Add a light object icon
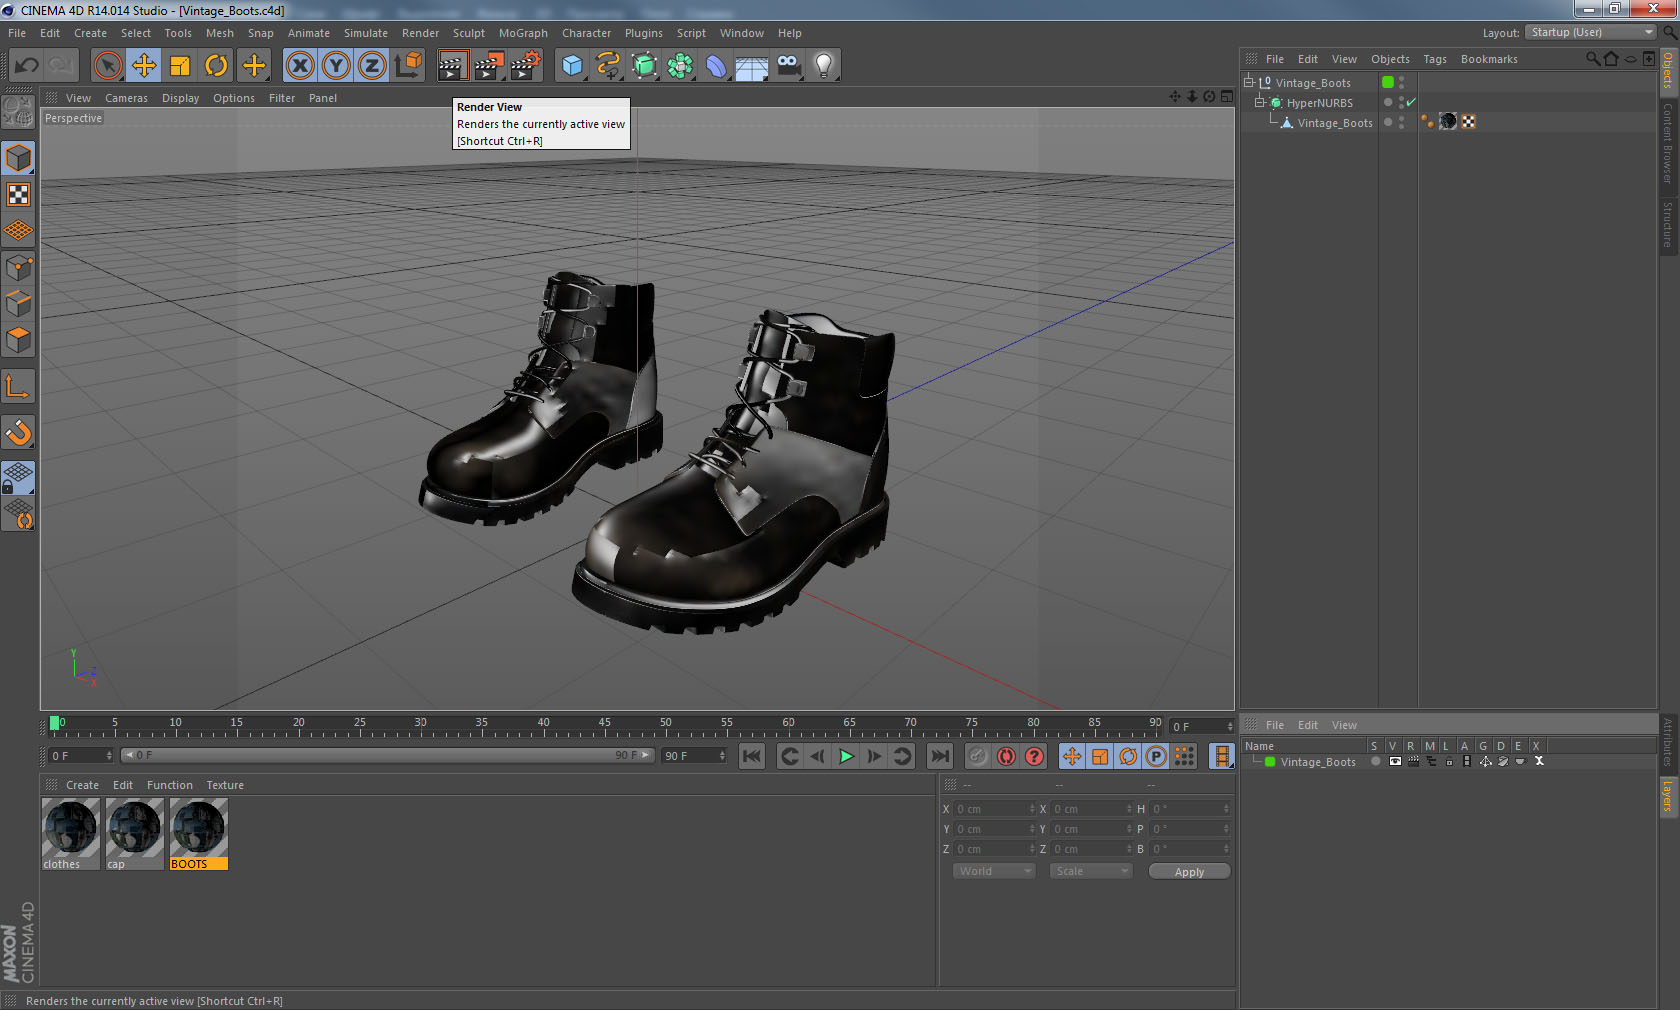1680x1010 pixels. (x=824, y=66)
